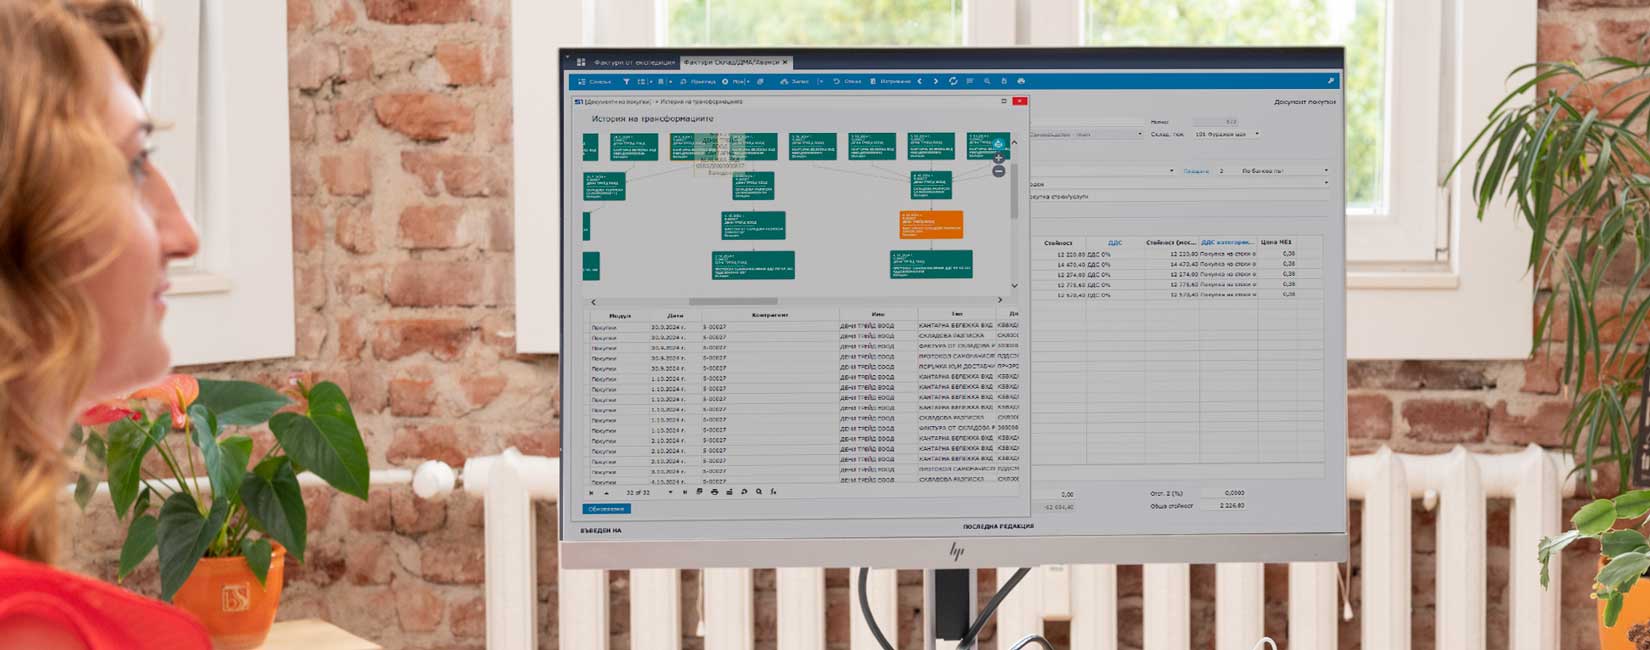Screen dimensions: 1650x650
Task: Click the refresh icon in blue toolbar
Action: tap(953, 81)
